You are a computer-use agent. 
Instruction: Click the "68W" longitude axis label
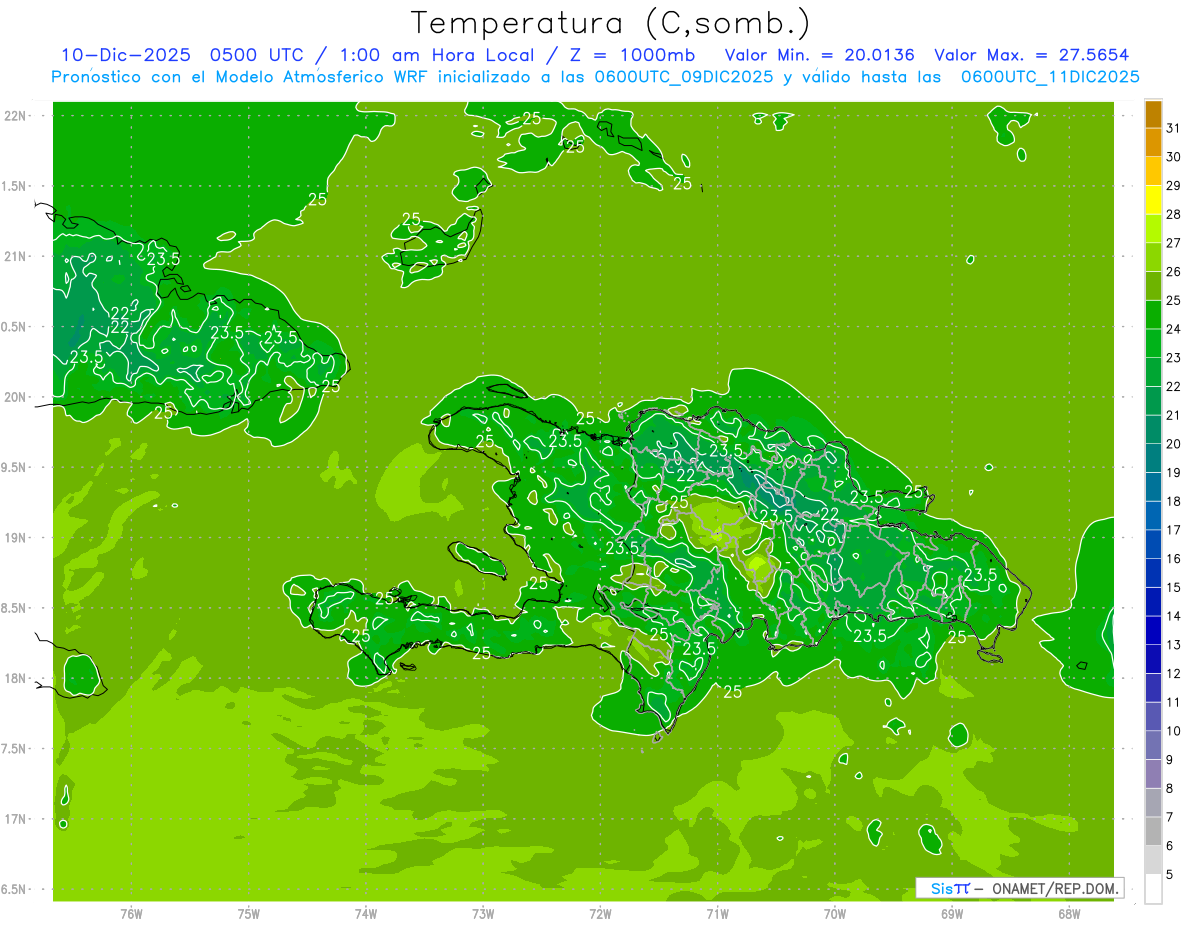coord(1069,915)
